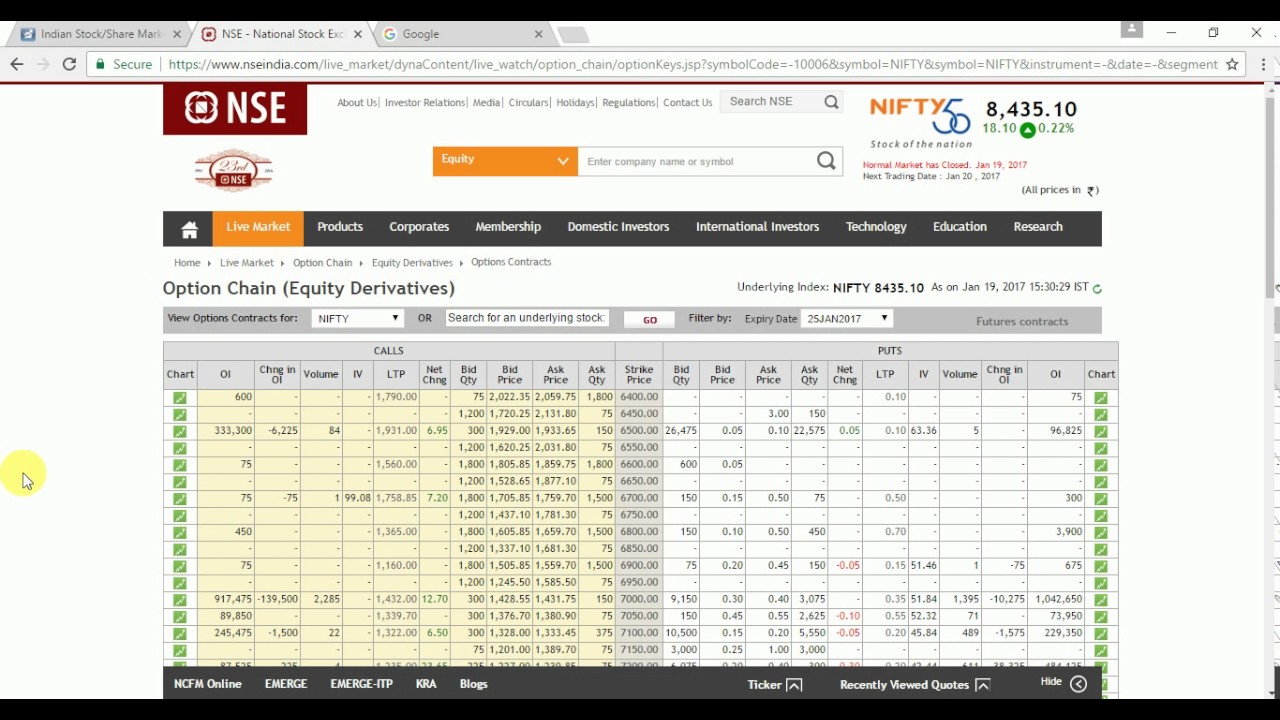1280x720 pixels.
Task: Open the Technology menu
Action: point(876,227)
